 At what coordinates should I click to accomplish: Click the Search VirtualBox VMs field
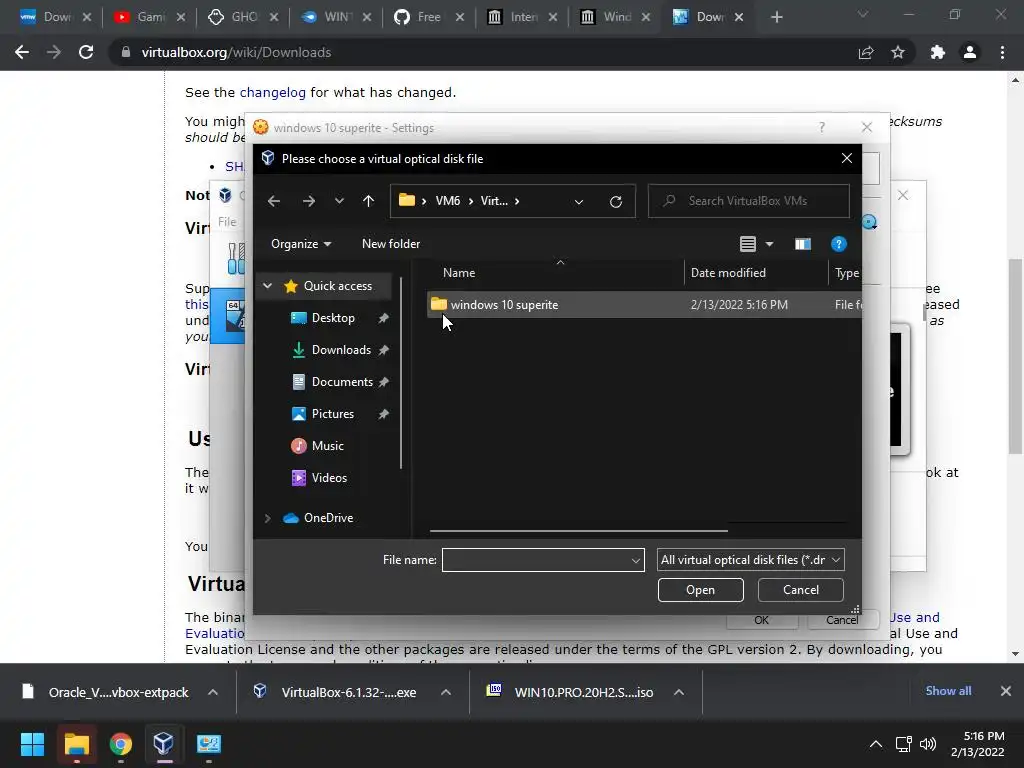click(748, 201)
